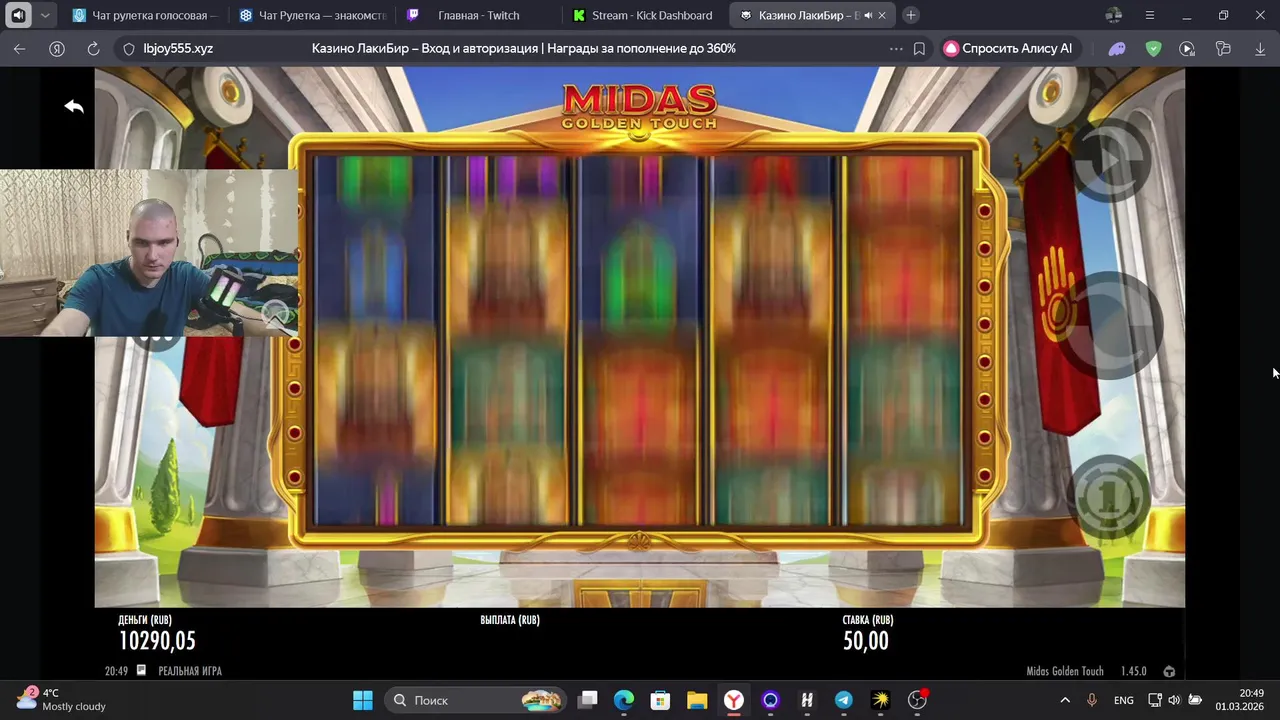Click the small icon beside РЕАЛЬНАЯ ИГРА
Screen dimensions: 1280x720
coord(141,670)
